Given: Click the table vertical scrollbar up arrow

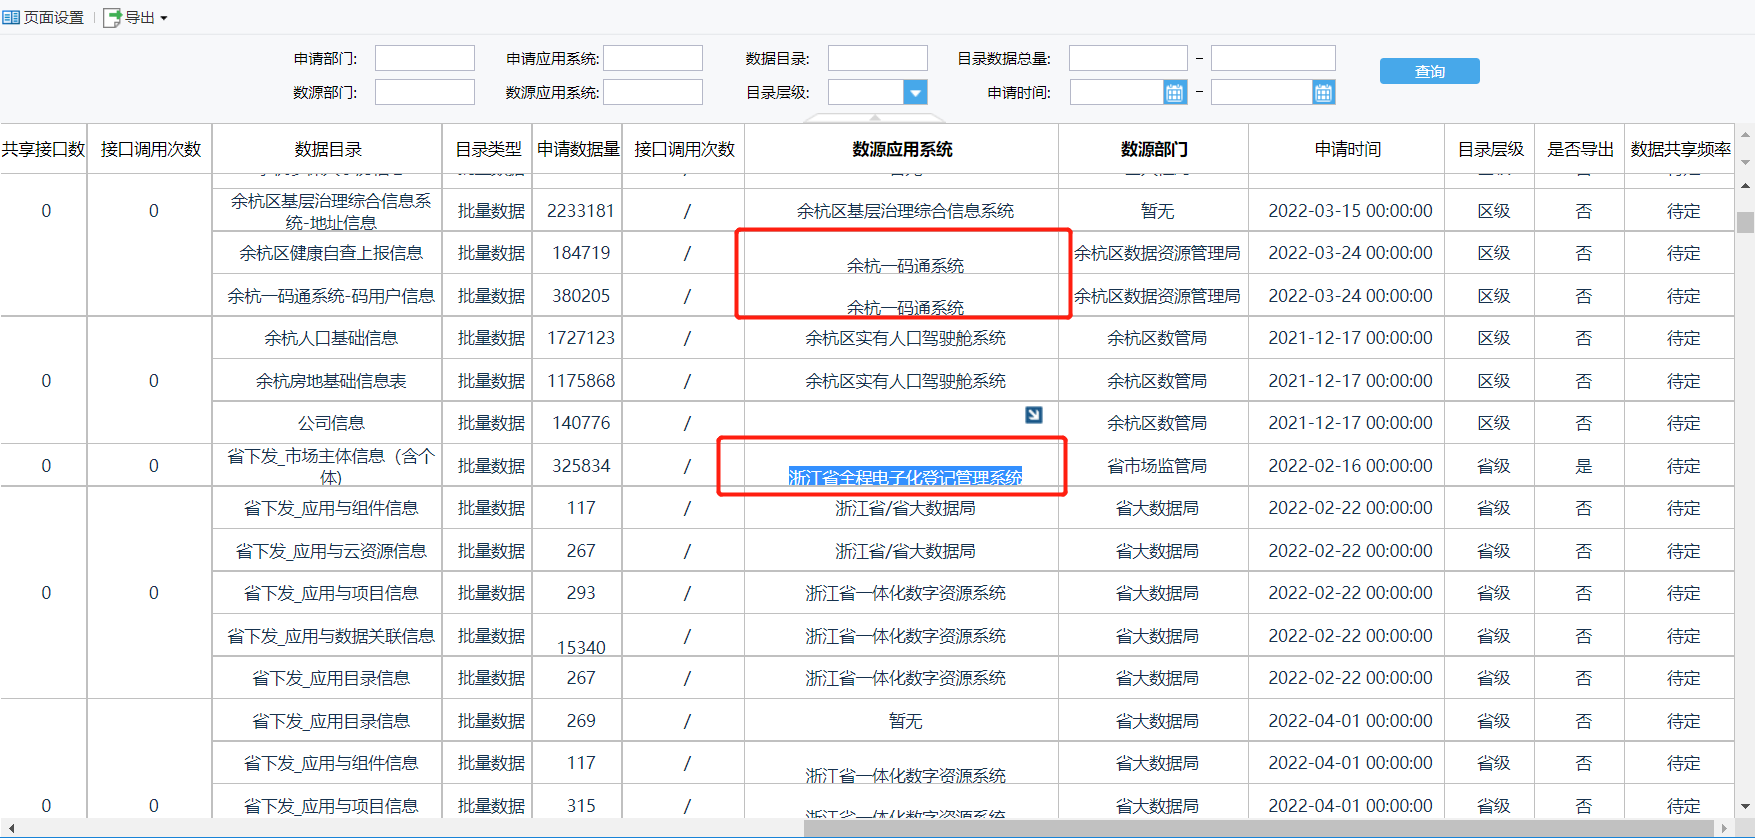Looking at the screenshot, I should 1745,186.
